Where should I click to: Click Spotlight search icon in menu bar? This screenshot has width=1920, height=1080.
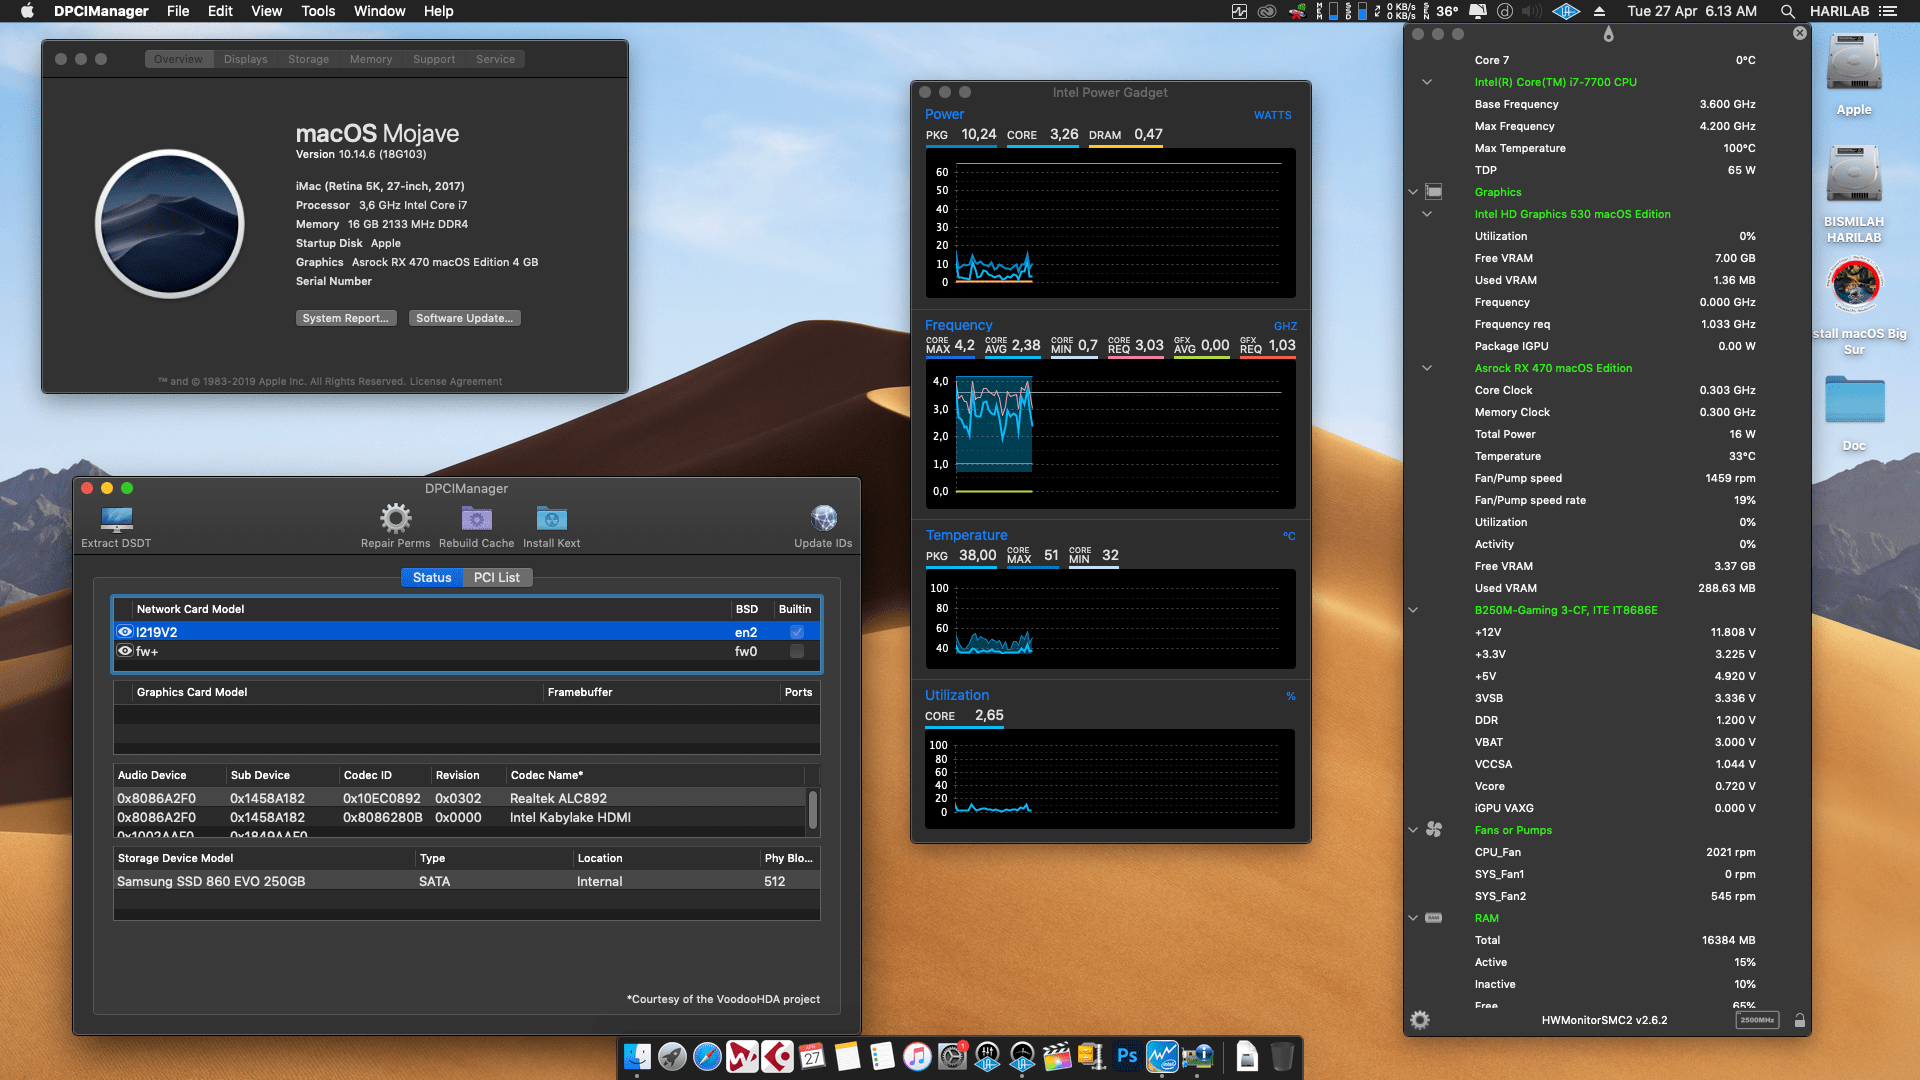pos(1787,11)
